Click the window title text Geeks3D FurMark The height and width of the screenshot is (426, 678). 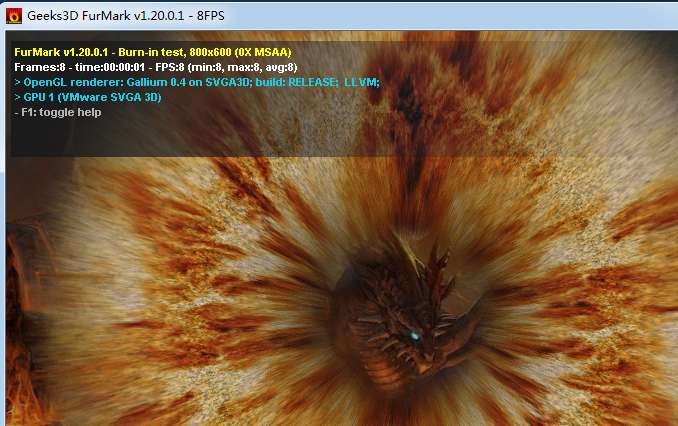(x=78, y=16)
